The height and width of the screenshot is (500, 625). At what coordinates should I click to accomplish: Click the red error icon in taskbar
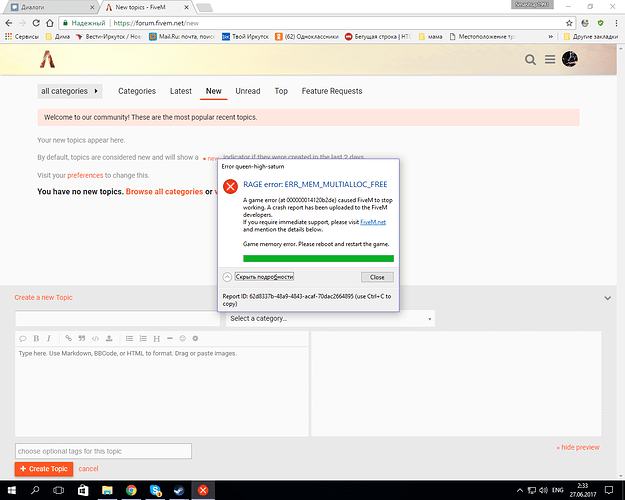(203, 490)
